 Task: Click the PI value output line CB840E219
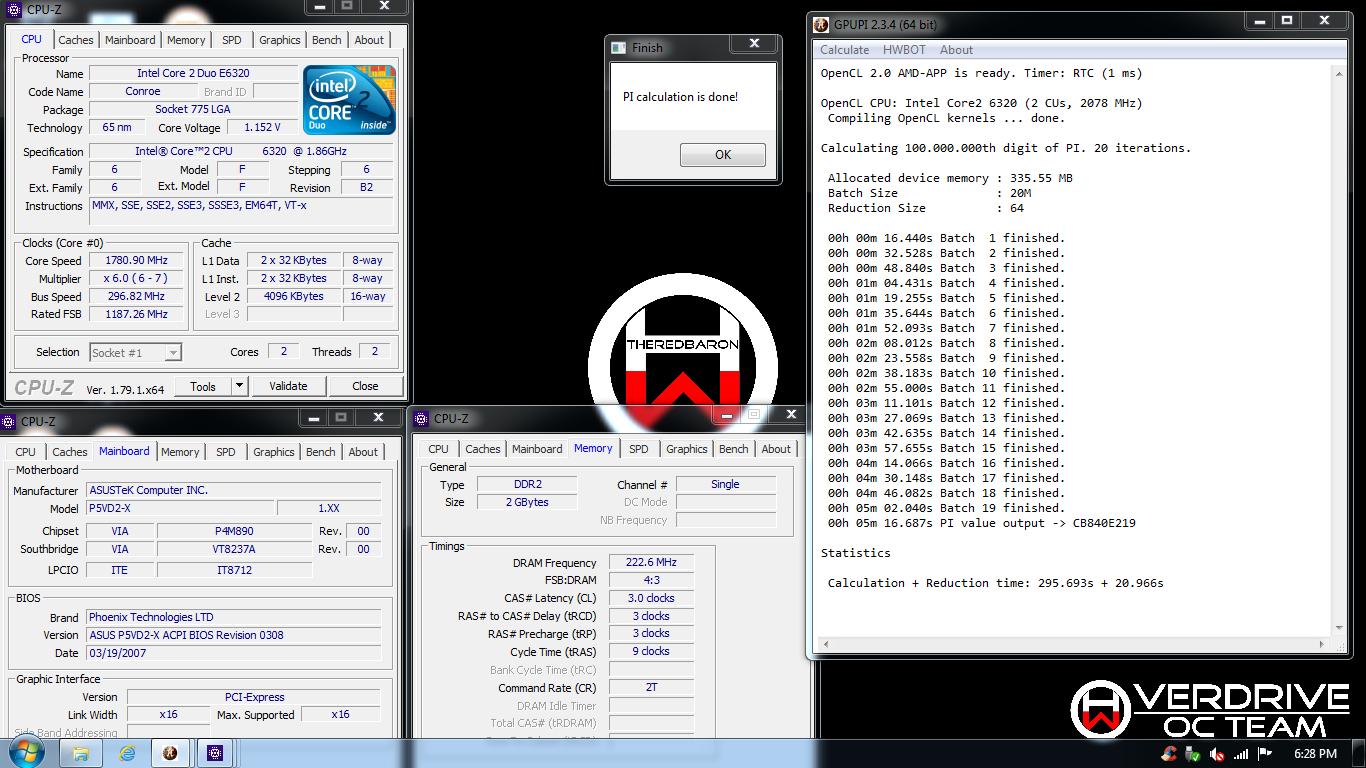(x=981, y=523)
